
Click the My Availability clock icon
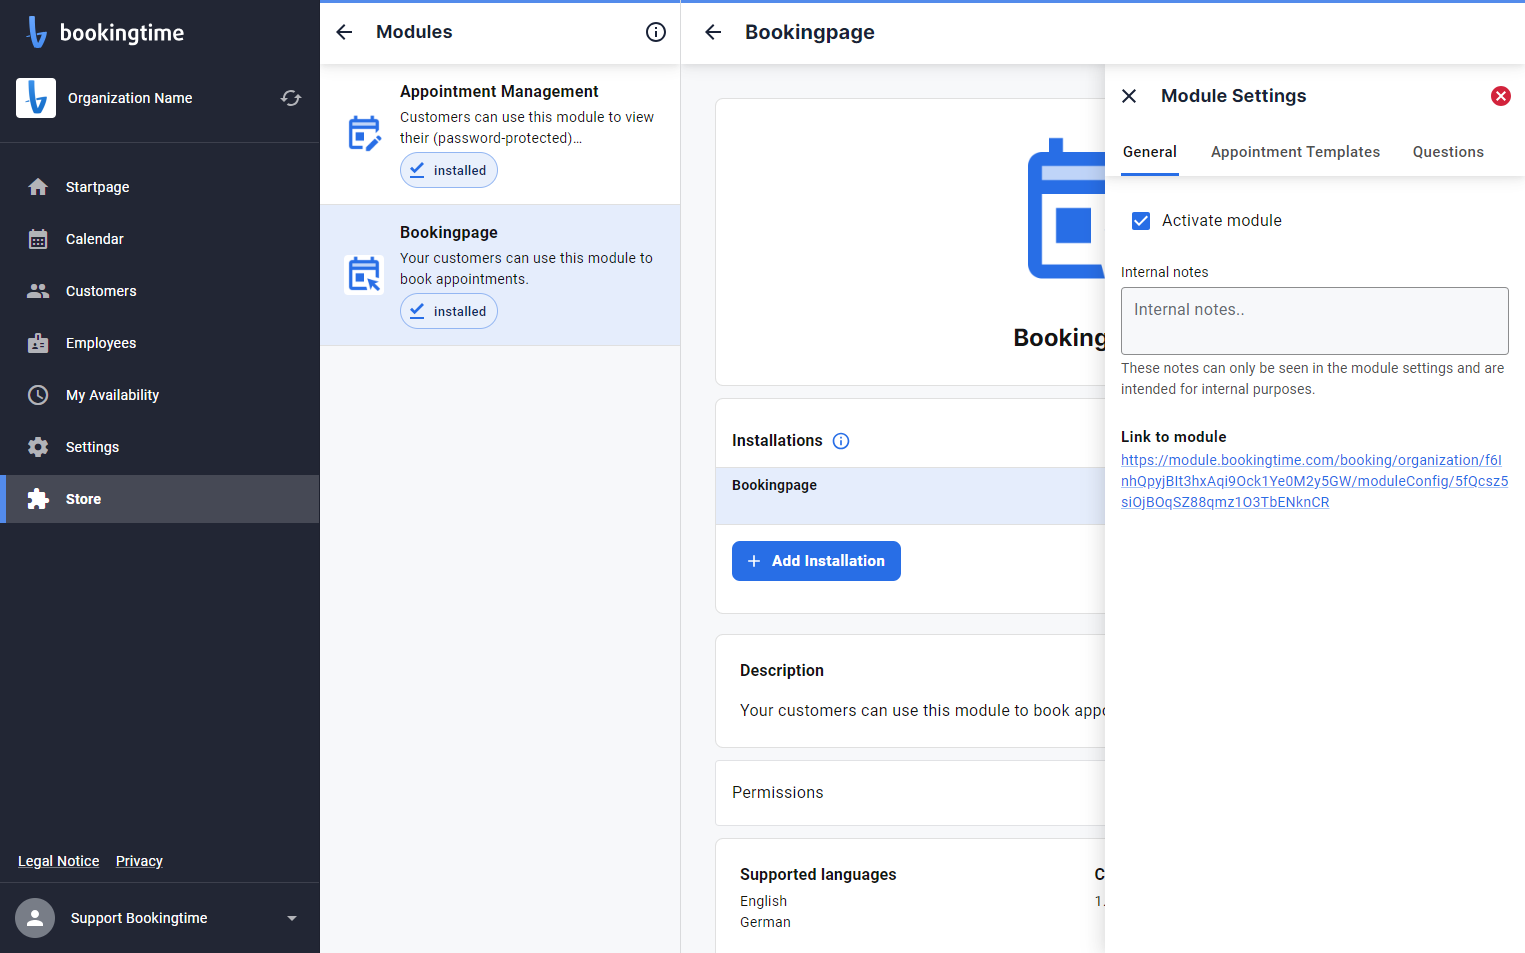[x=38, y=395]
